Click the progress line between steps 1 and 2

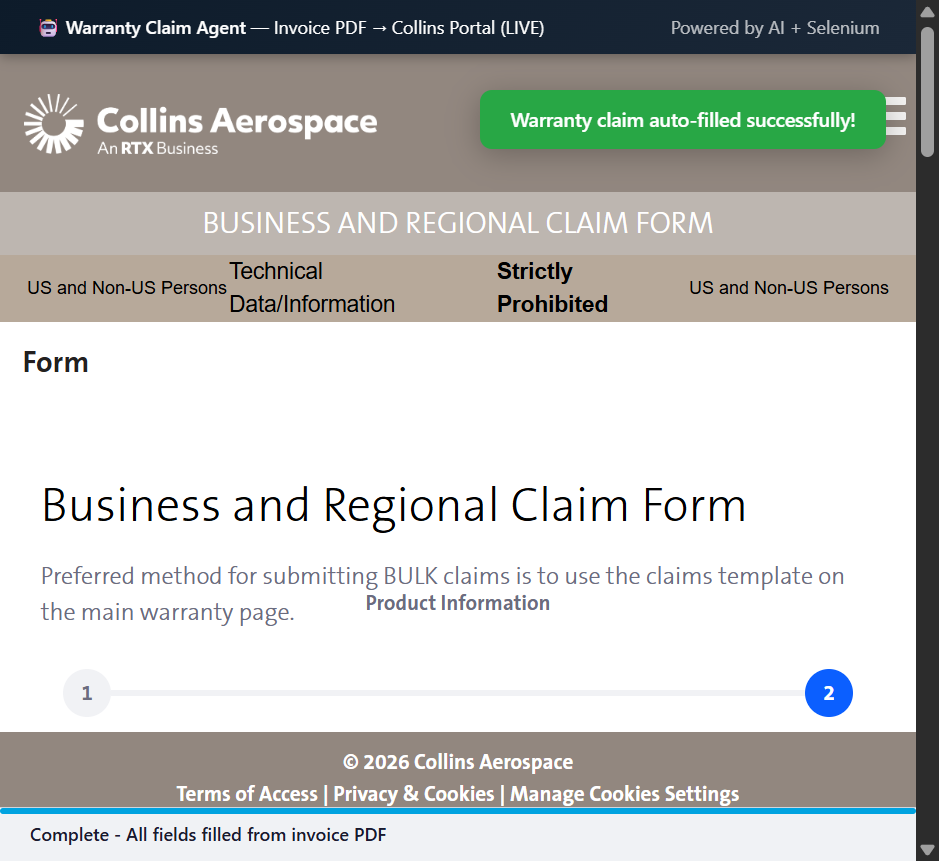(x=457, y=692)
